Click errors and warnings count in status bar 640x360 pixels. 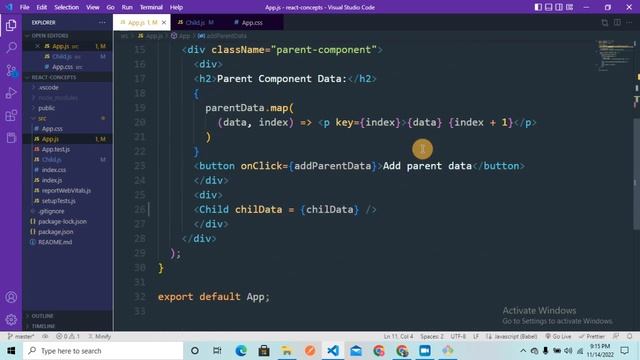(x=68, y=336)
